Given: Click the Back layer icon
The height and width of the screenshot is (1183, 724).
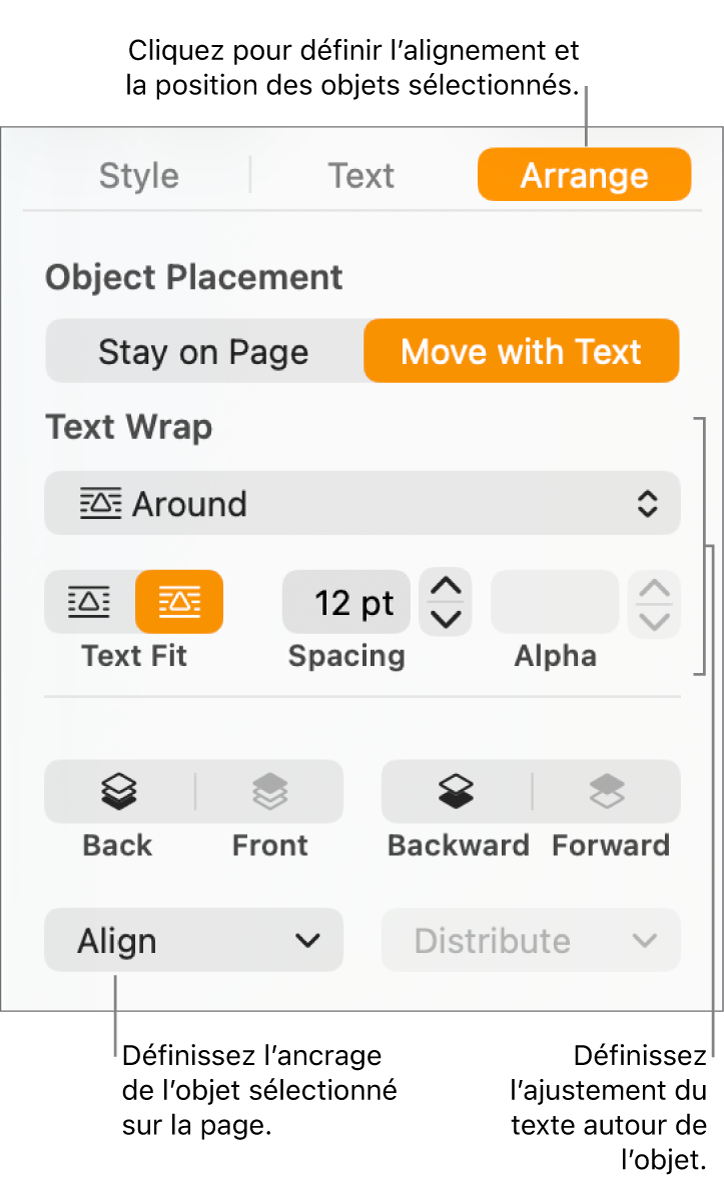Looking at the screenshot, I should [118, 792].
